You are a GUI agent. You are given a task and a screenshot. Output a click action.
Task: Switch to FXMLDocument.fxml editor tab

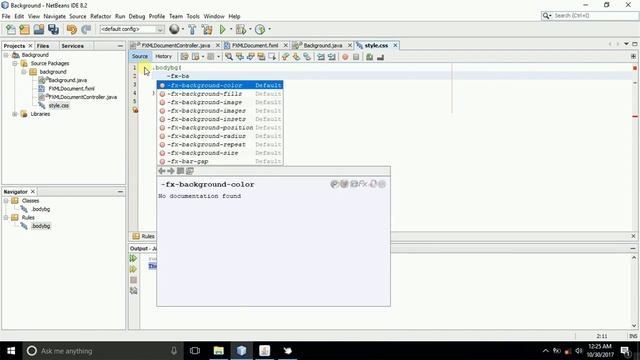[x=255, y=45]
